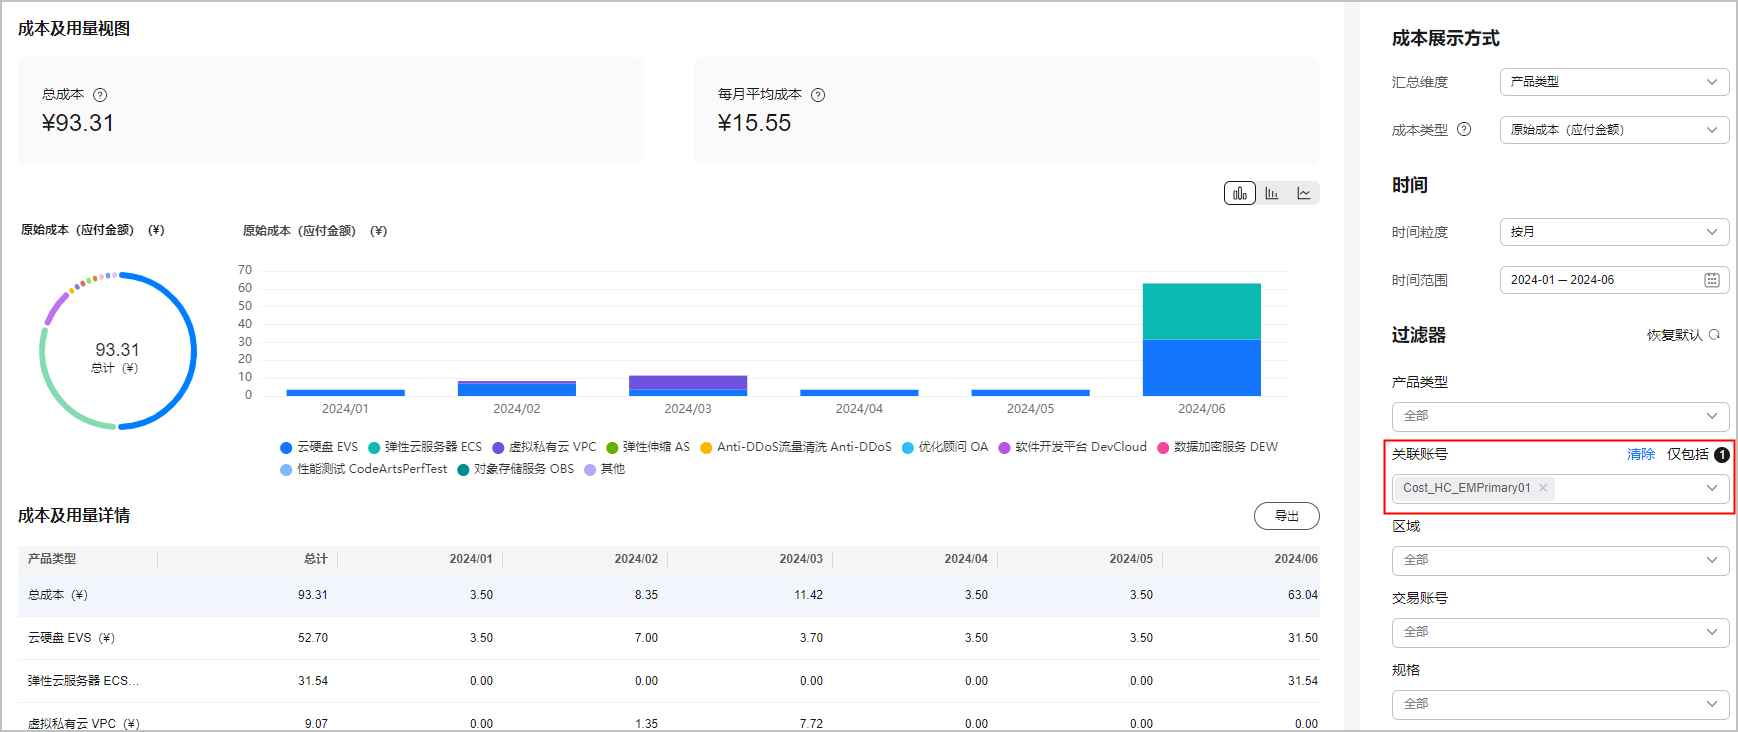Click the 52.70 total in 云硬盘 row

(313, 638)
